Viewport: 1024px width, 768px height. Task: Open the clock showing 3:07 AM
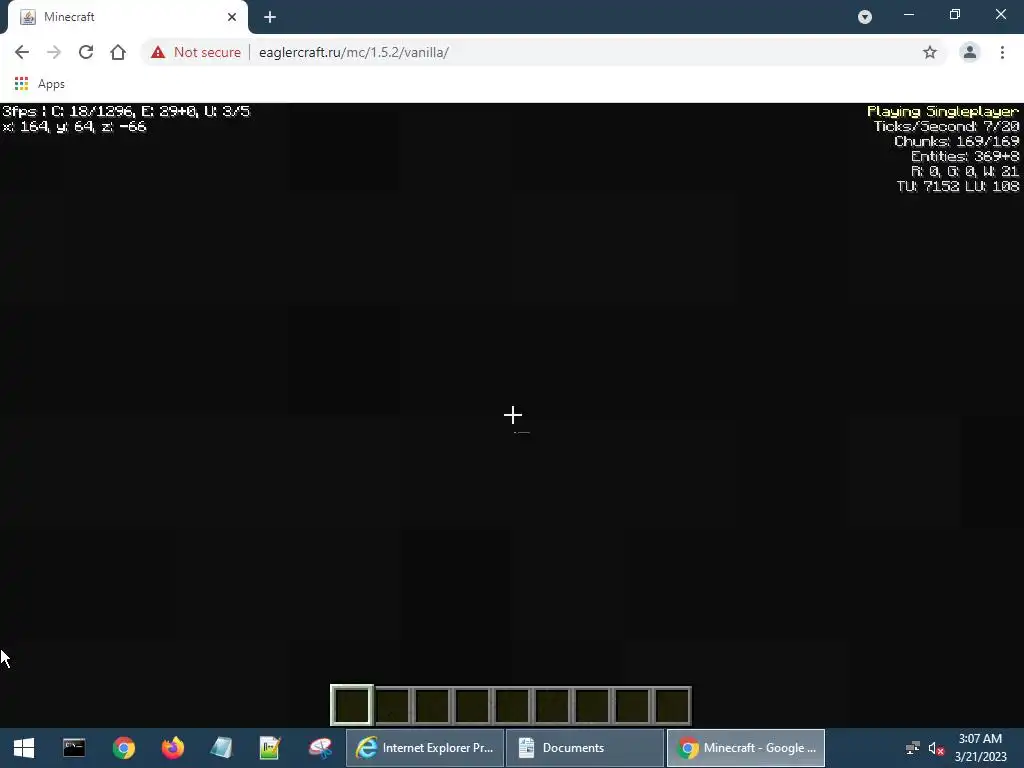coord(980,748)
